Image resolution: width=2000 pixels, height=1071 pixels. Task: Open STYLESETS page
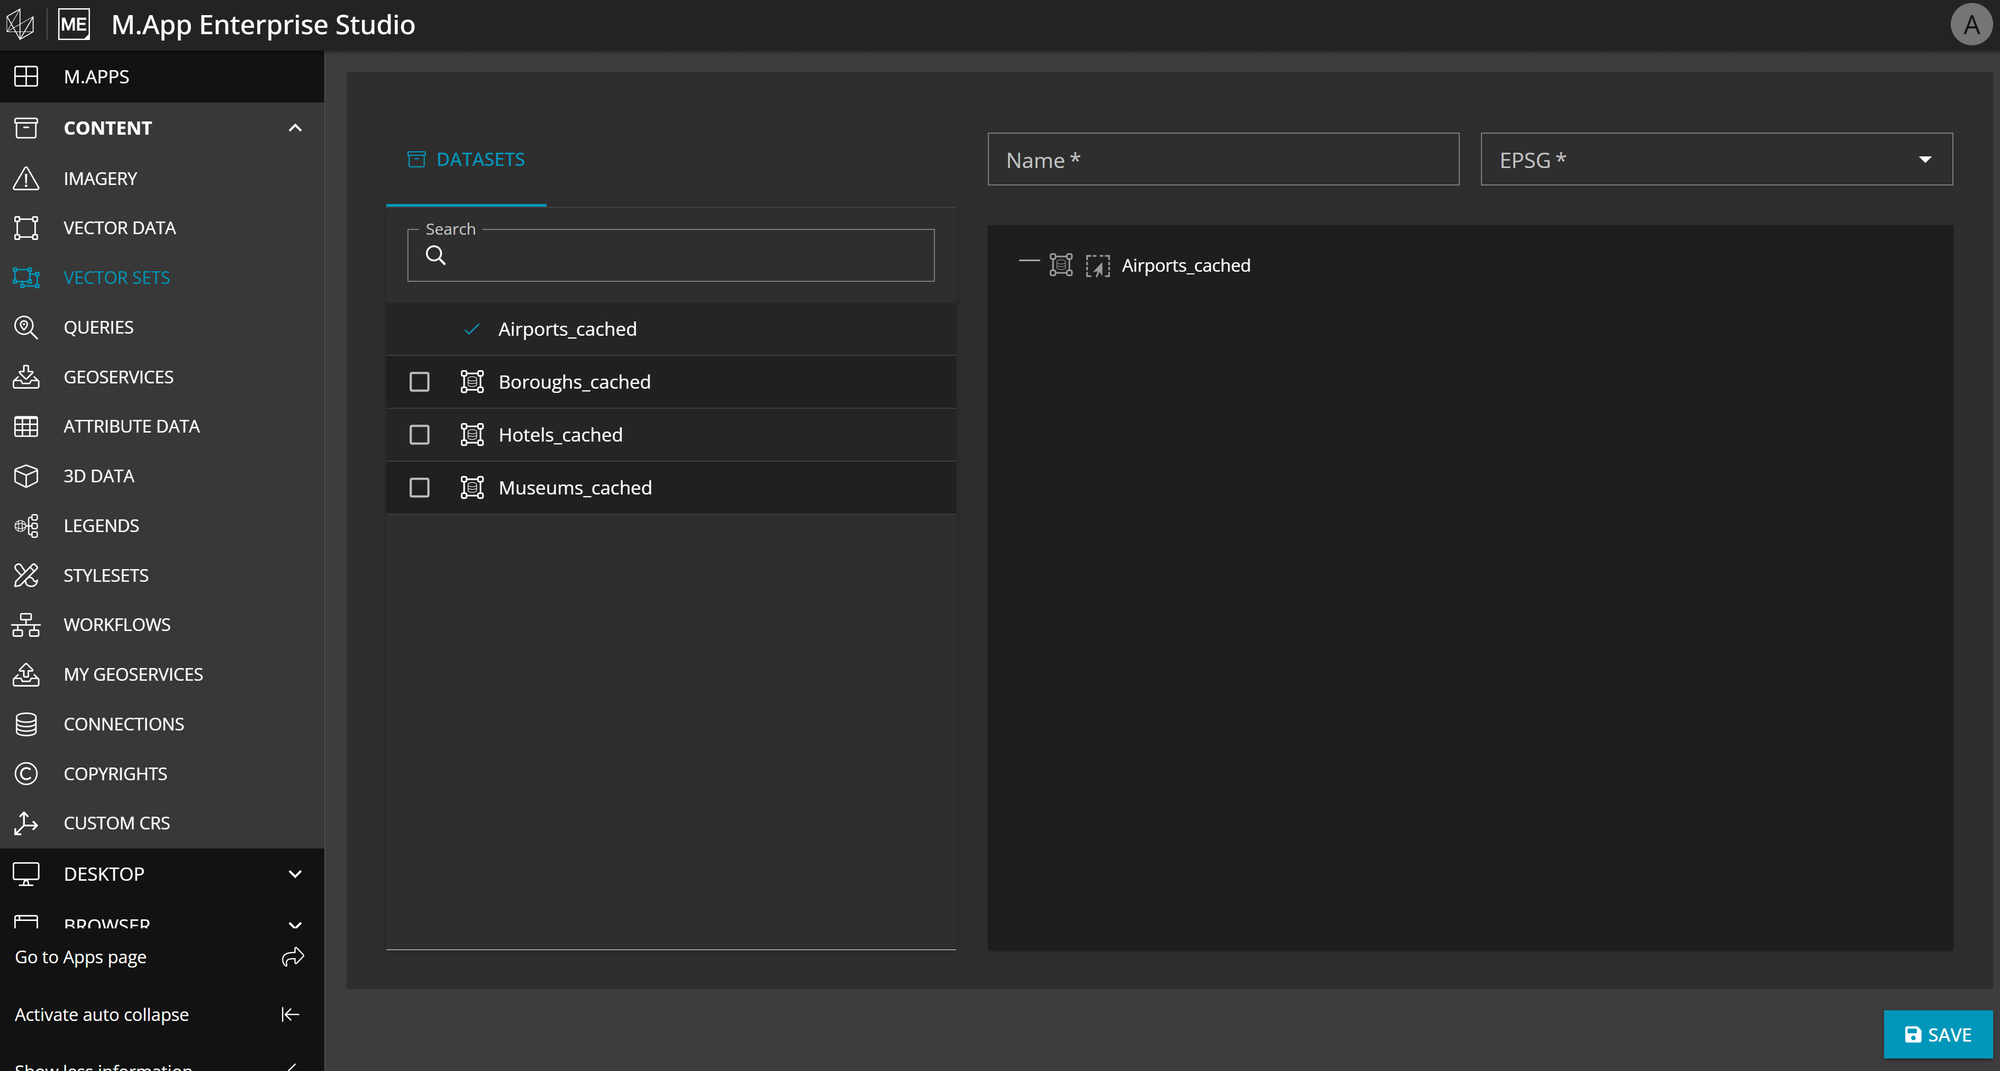pyautogui.click(x=106, y=575)
